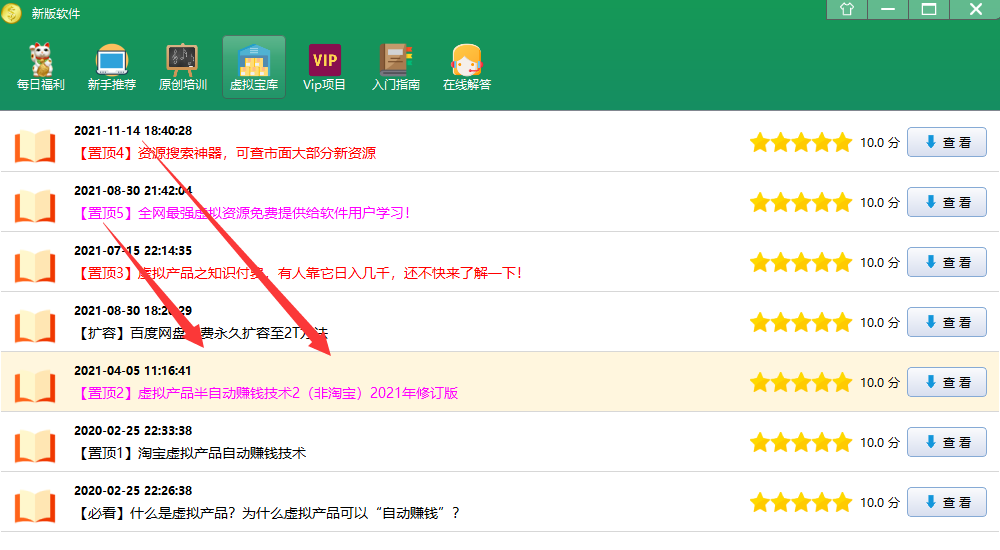Open 置顶2 虚拟产品半自动赚钱技术2 link
1000x550 pixels.
pos(266,393)
